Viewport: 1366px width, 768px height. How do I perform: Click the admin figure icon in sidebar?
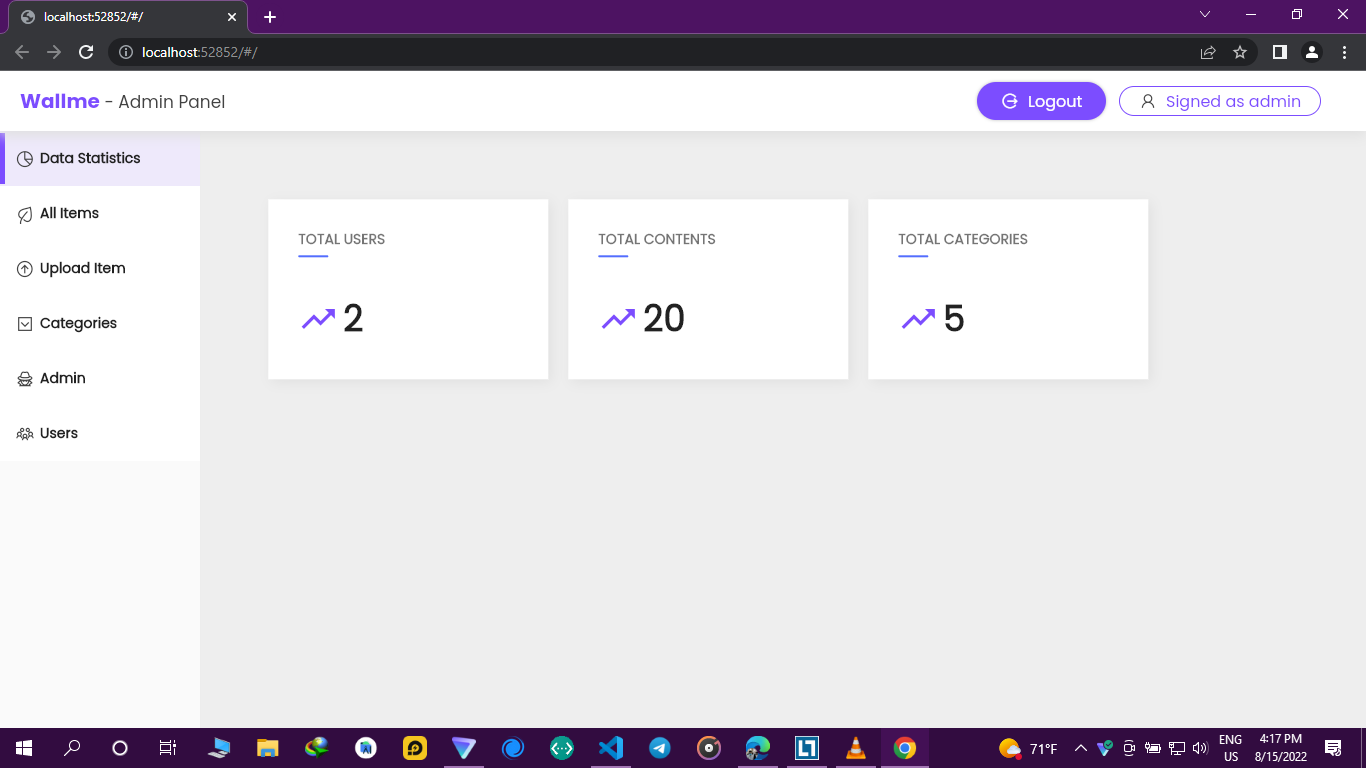tap(25, 379)
